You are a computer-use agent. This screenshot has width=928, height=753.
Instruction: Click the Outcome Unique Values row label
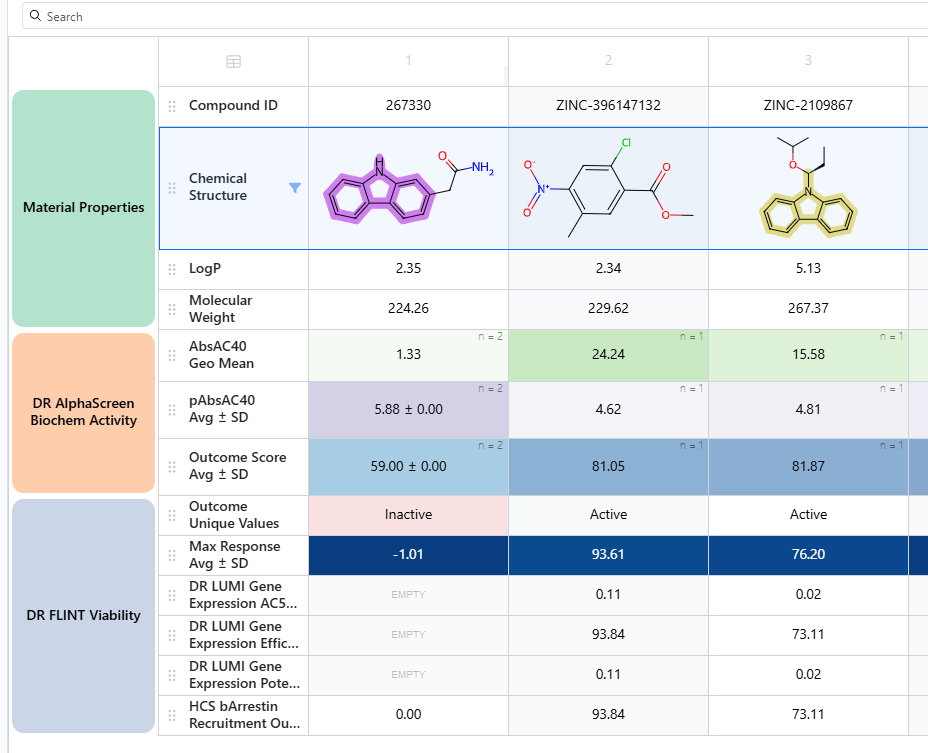tap(234, 515)
